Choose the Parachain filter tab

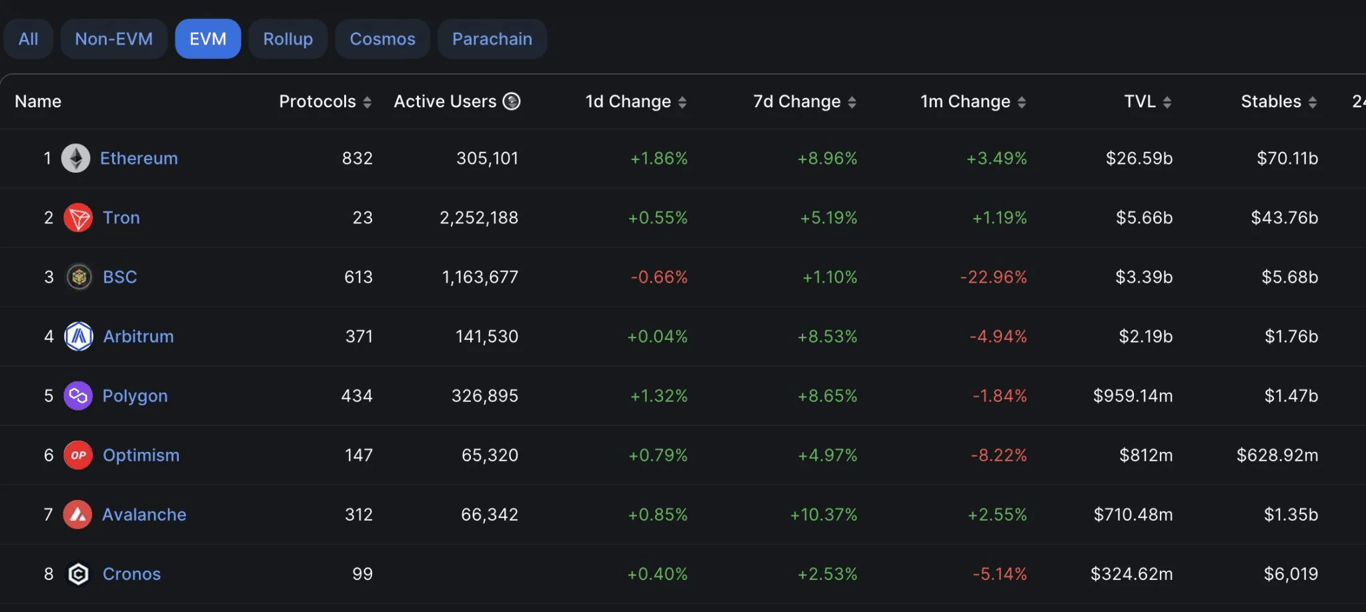pos(492,39)
